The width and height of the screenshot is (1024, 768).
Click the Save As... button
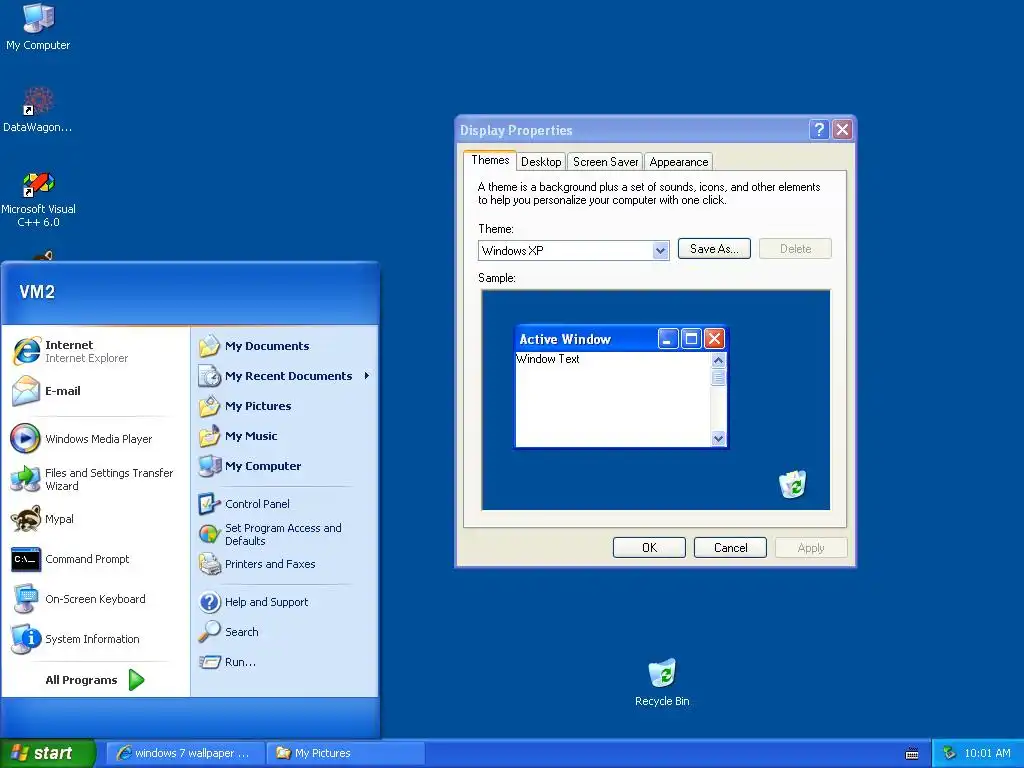tap(714, 249)
